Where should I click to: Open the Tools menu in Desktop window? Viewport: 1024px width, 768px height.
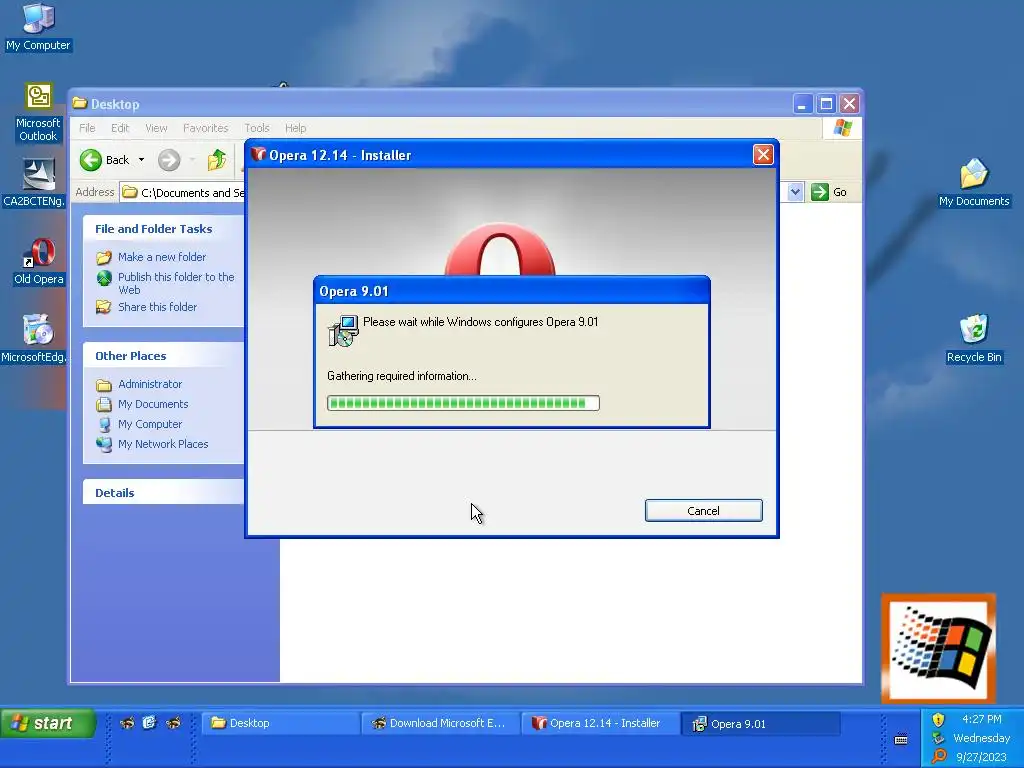pos(257,128)
